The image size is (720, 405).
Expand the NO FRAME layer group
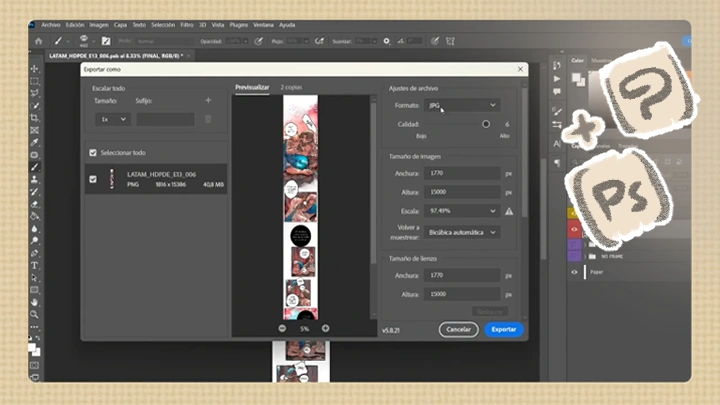pos(585,256)
